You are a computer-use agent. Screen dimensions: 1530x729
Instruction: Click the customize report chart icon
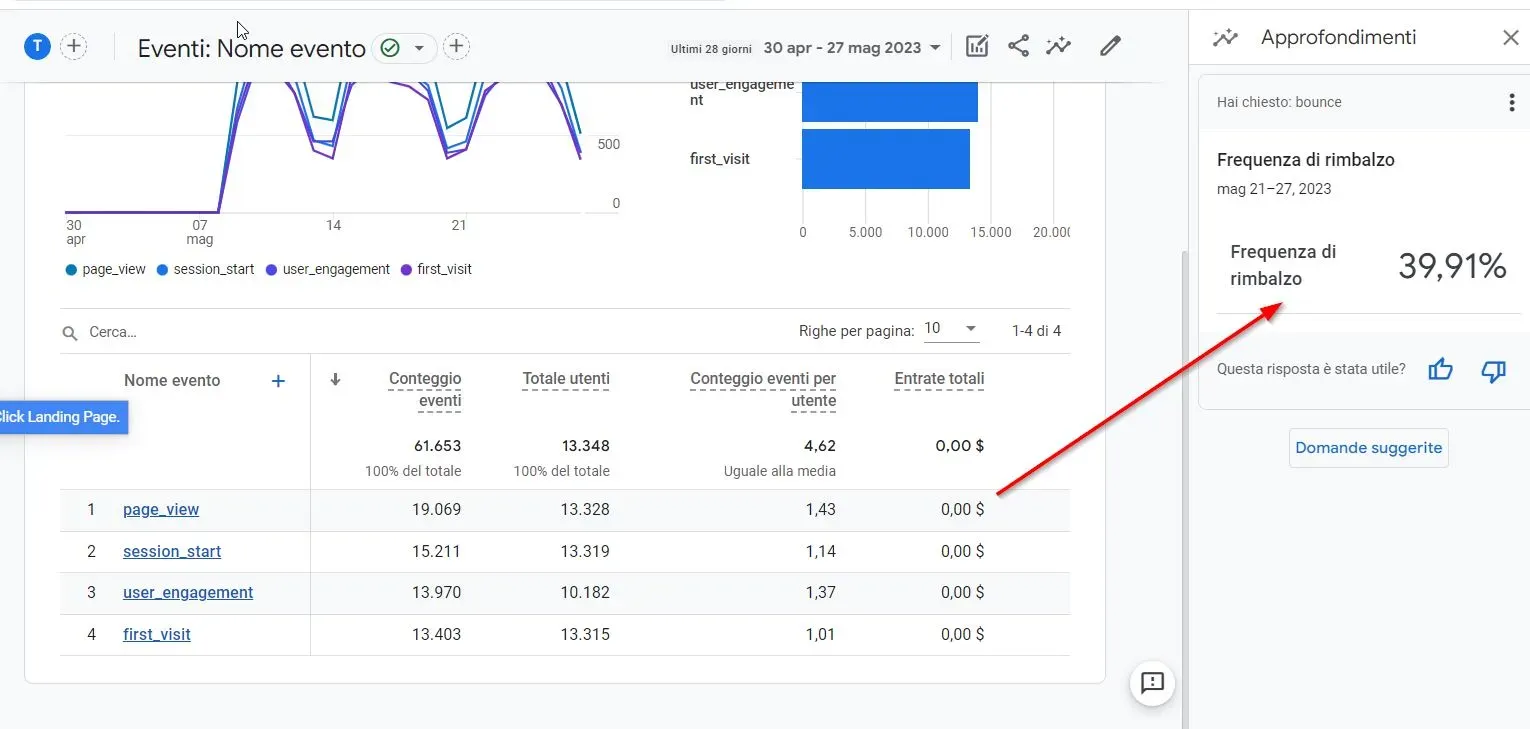pyautogui.click(x=977, y=46)
